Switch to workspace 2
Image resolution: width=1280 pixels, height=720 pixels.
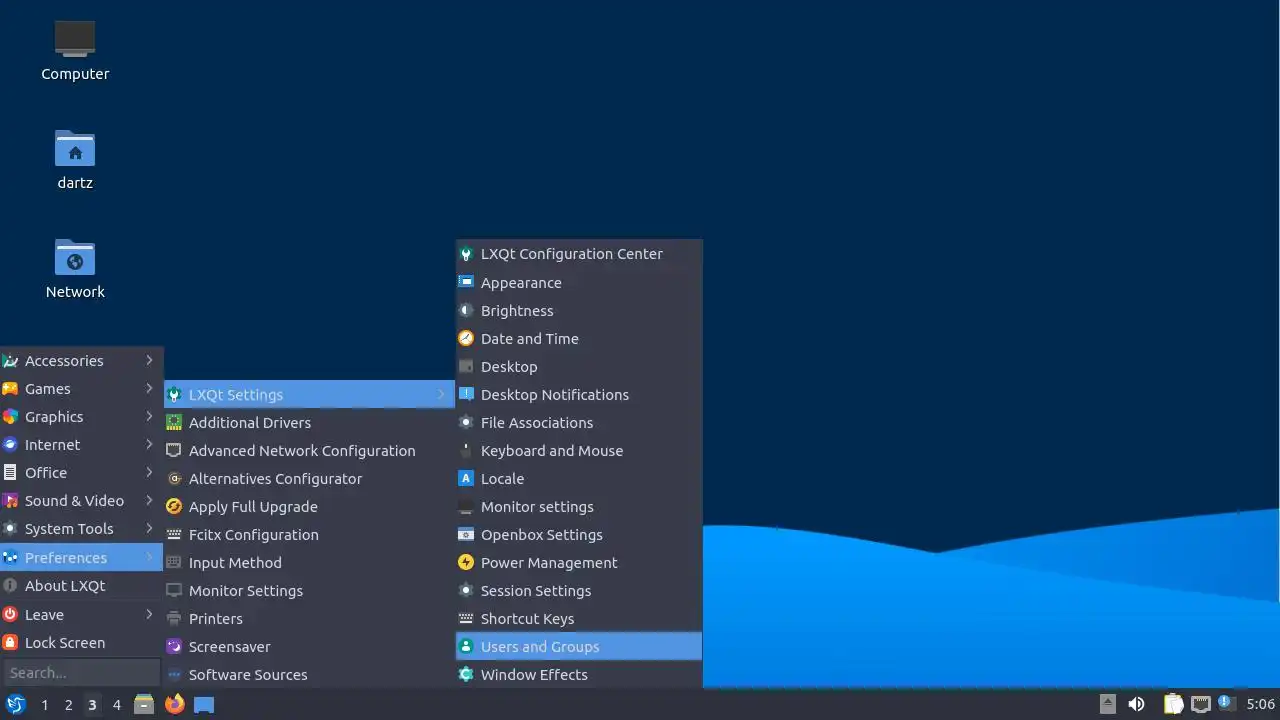[68, 705]
